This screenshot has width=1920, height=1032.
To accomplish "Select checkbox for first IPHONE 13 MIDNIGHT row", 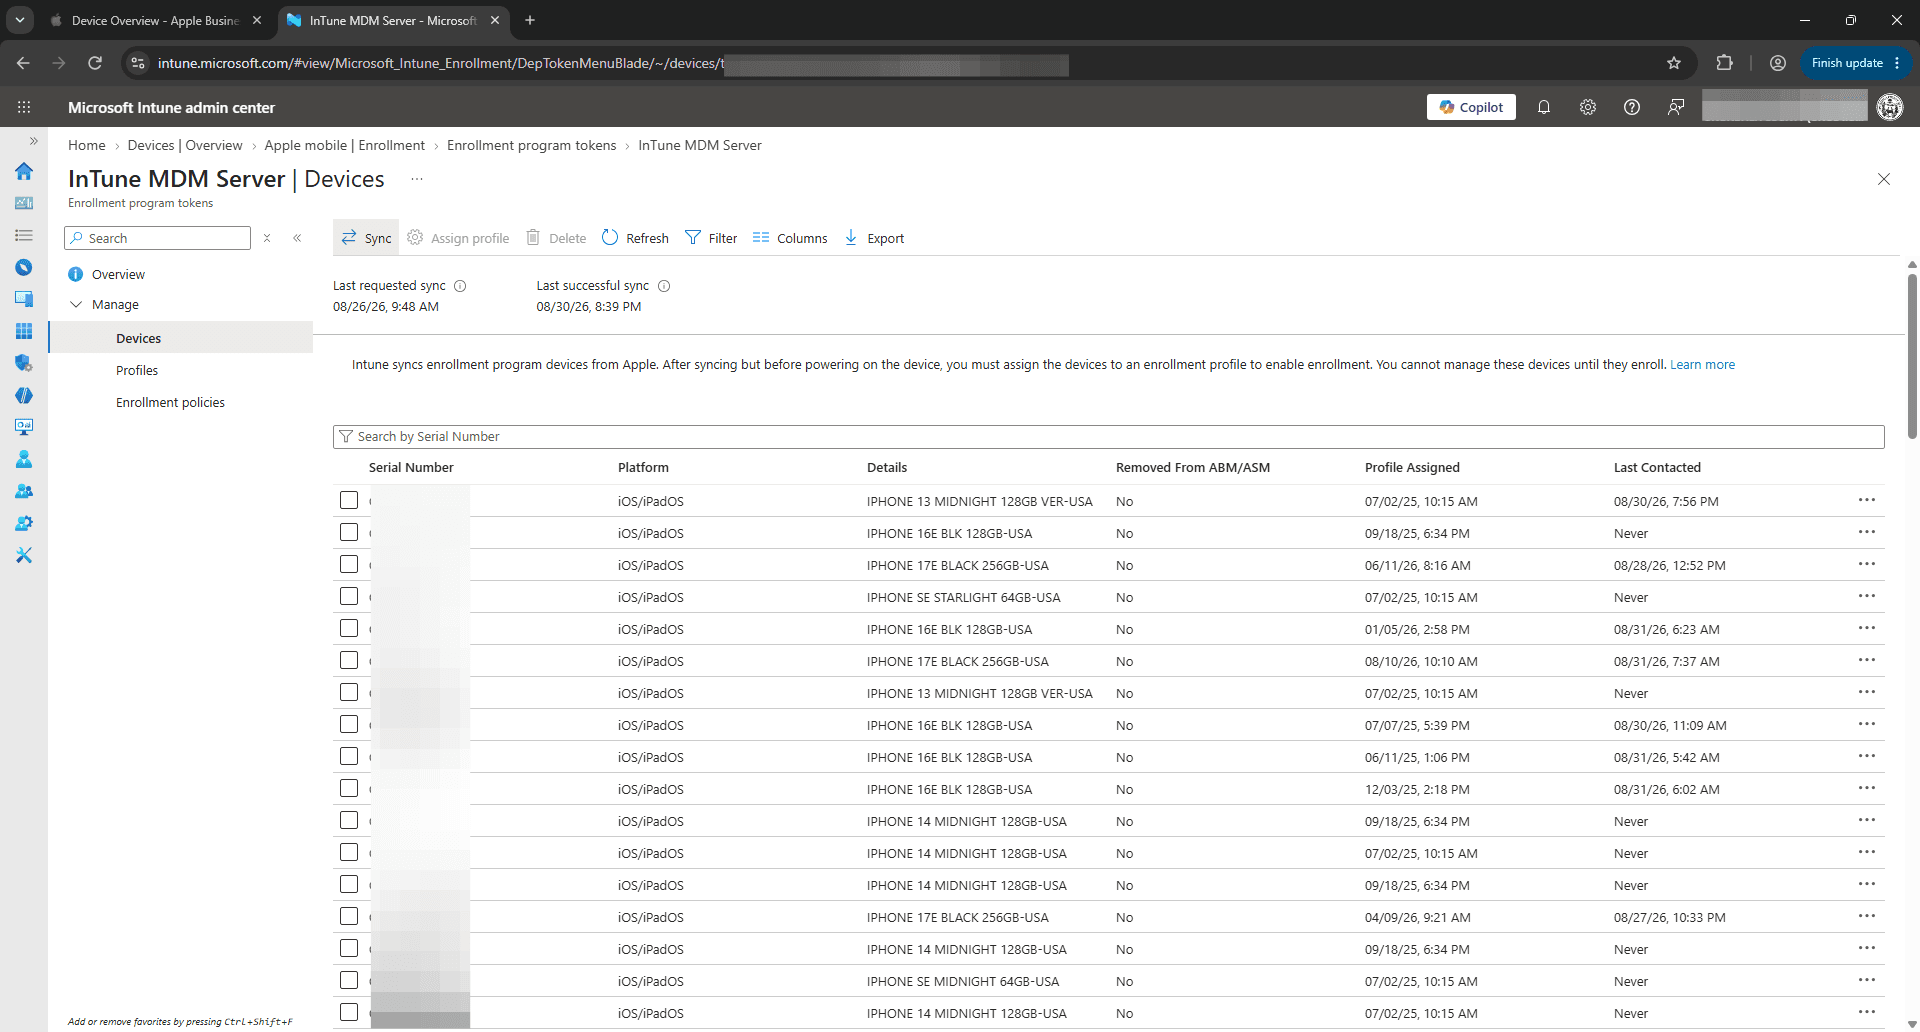I will coord(349,500).
